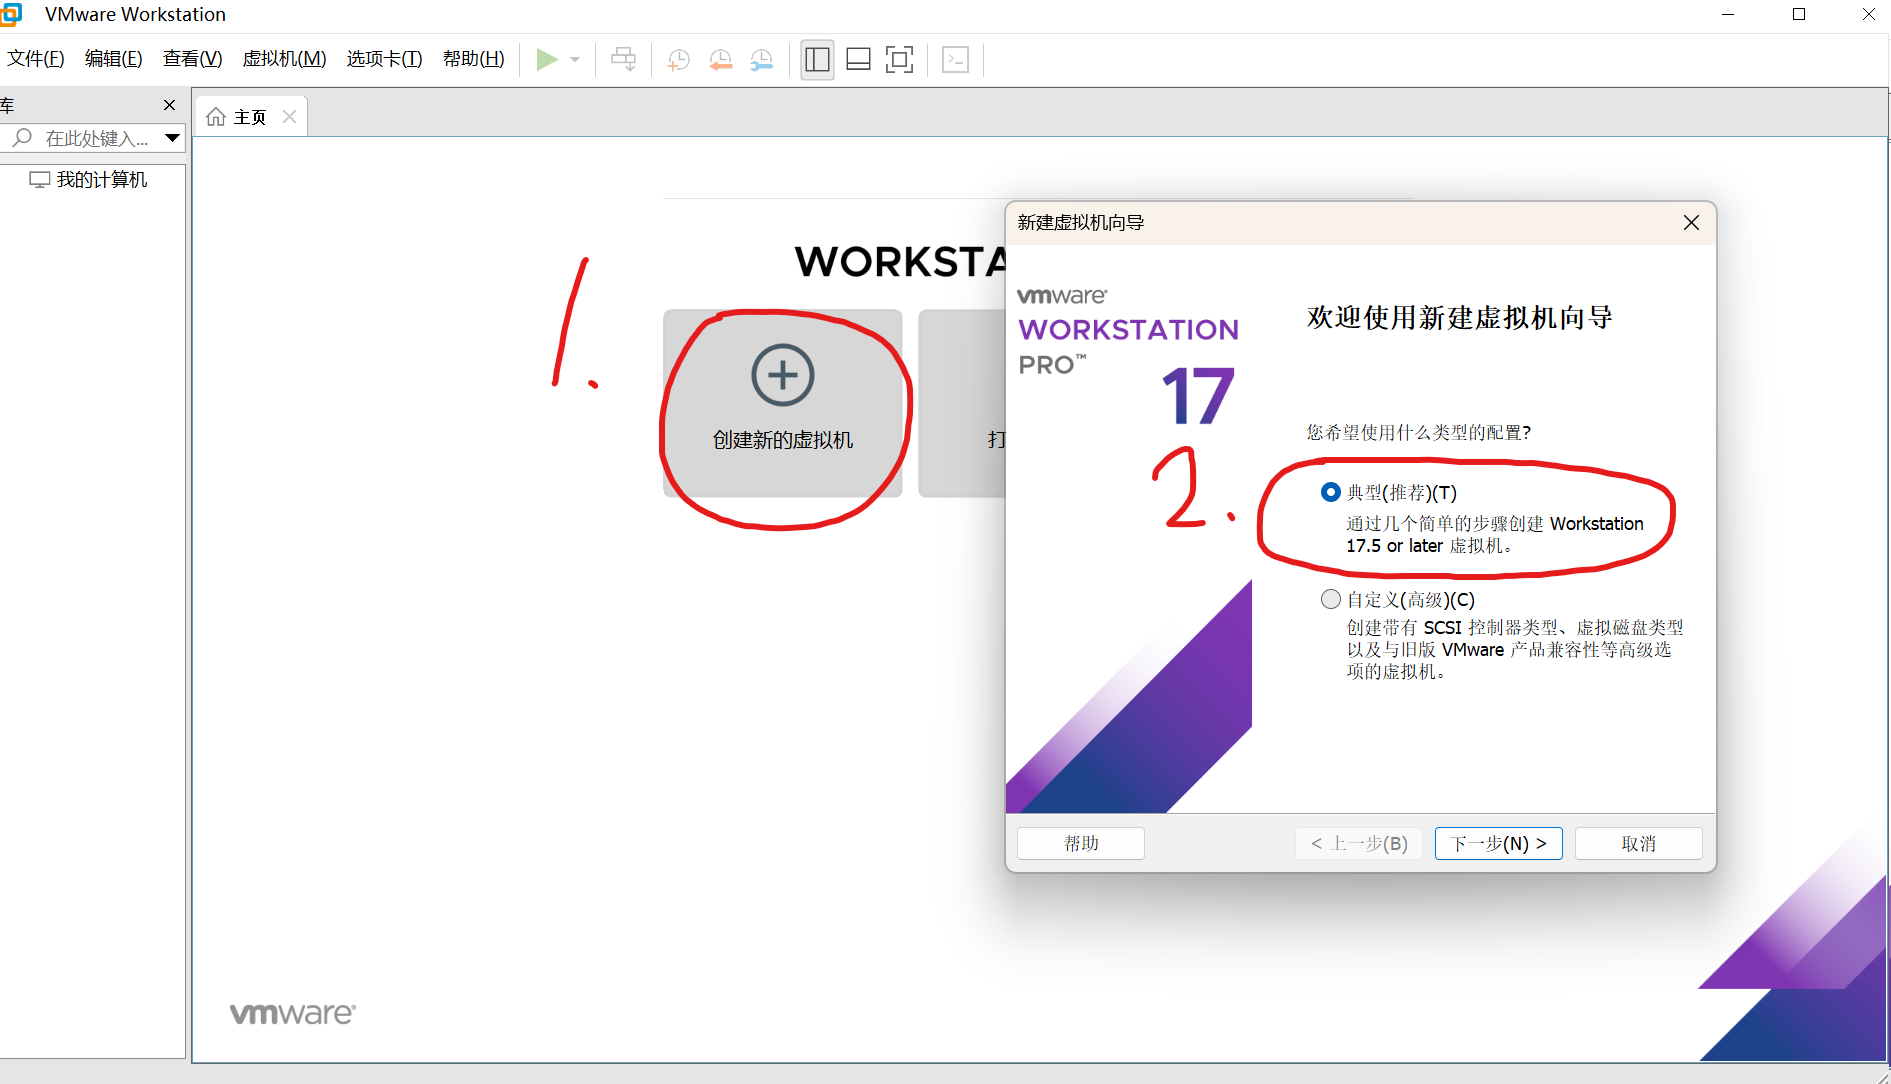The width and height of the screenshot is (1891, 1084).
Task: Close the 主页 tab
Action: click(289, 117)
